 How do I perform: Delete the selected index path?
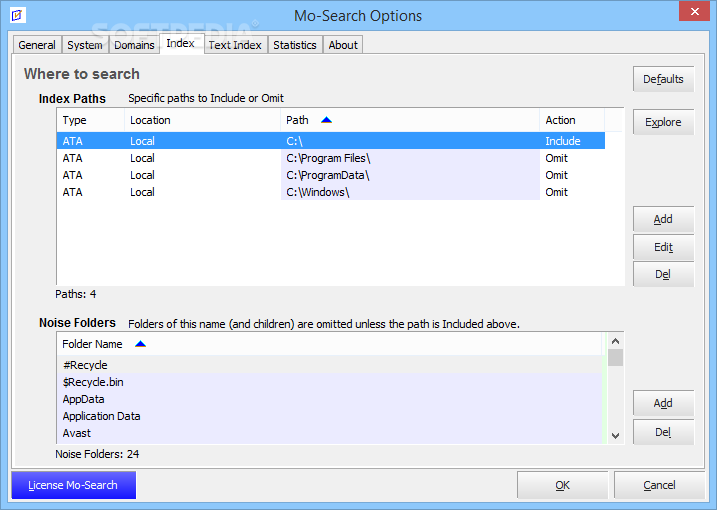click(x=663, y=274)
